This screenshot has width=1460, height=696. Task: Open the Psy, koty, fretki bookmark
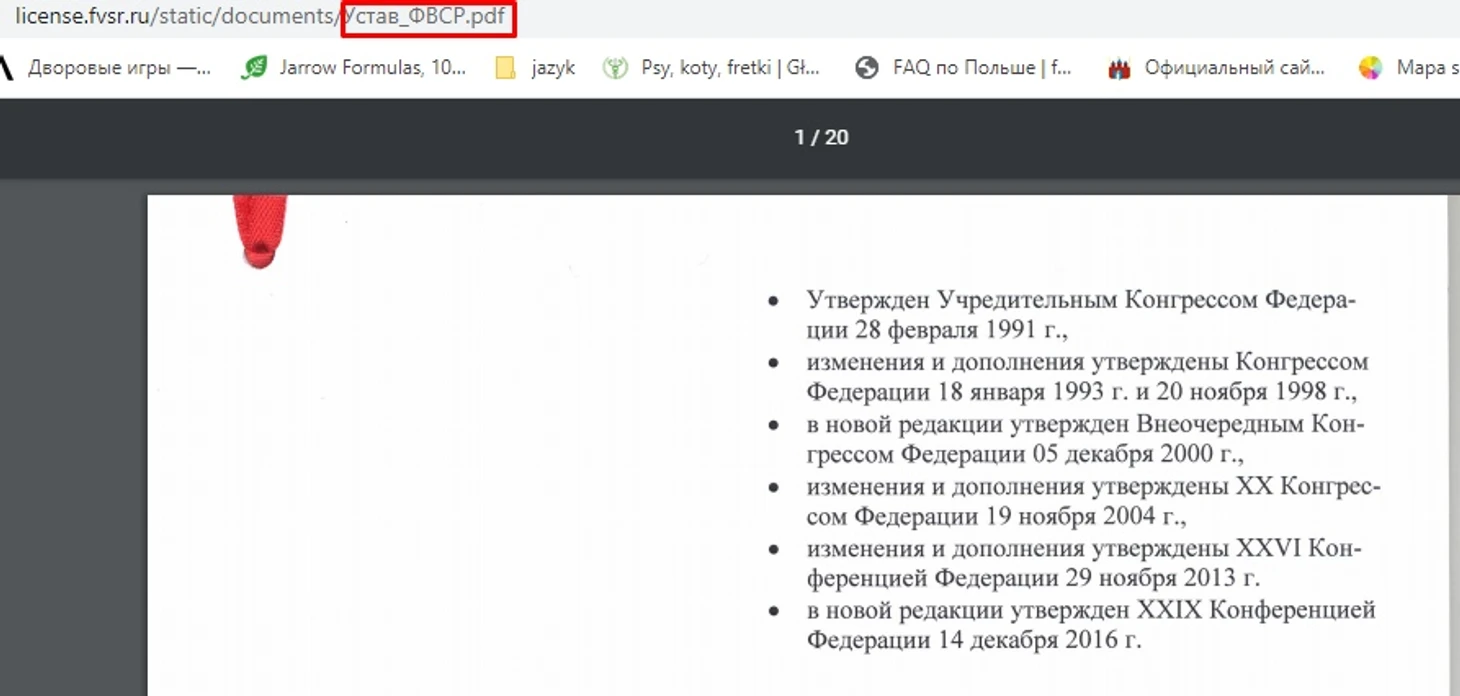pos(711,68)
